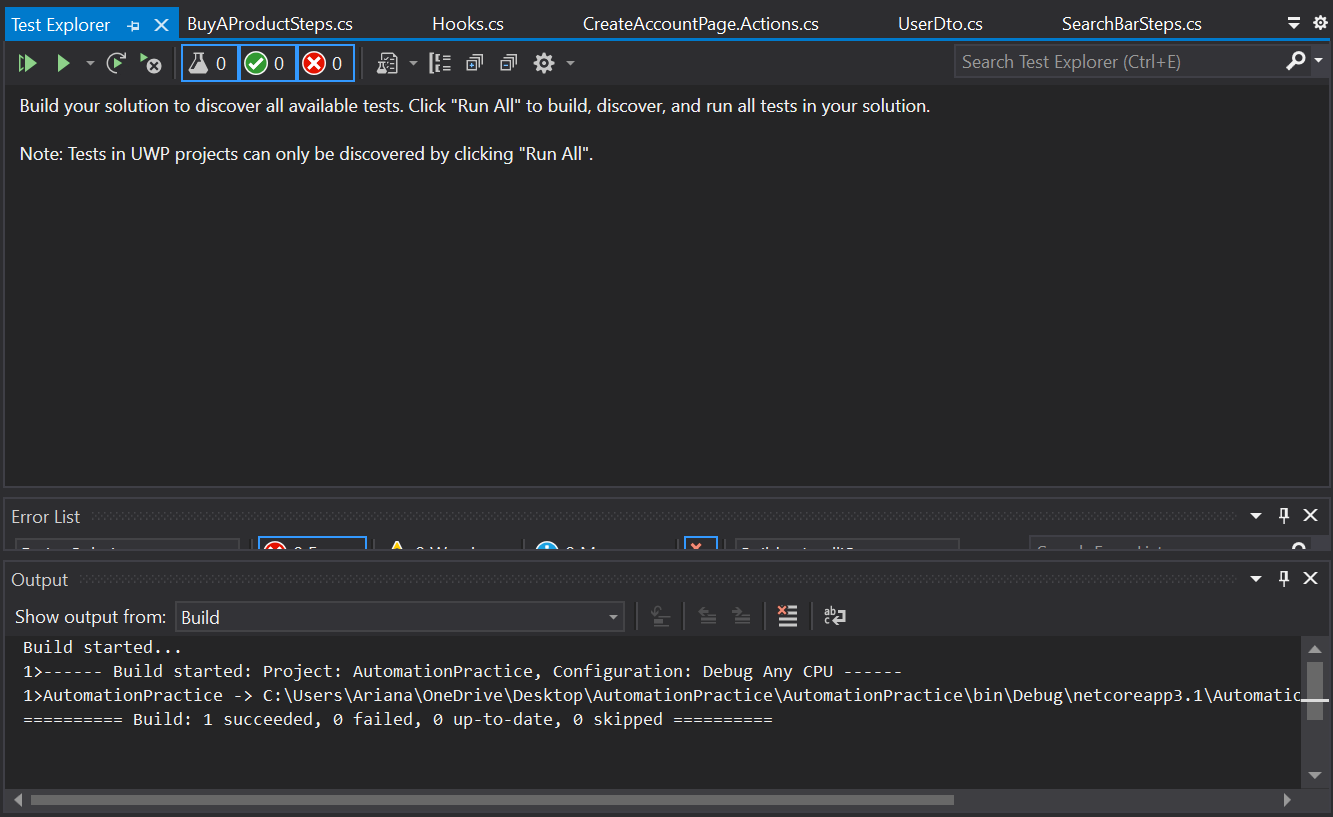Open the UserDto.cs tab
1333x817 pixels.
pyautogui.click(x=940, y=24)
